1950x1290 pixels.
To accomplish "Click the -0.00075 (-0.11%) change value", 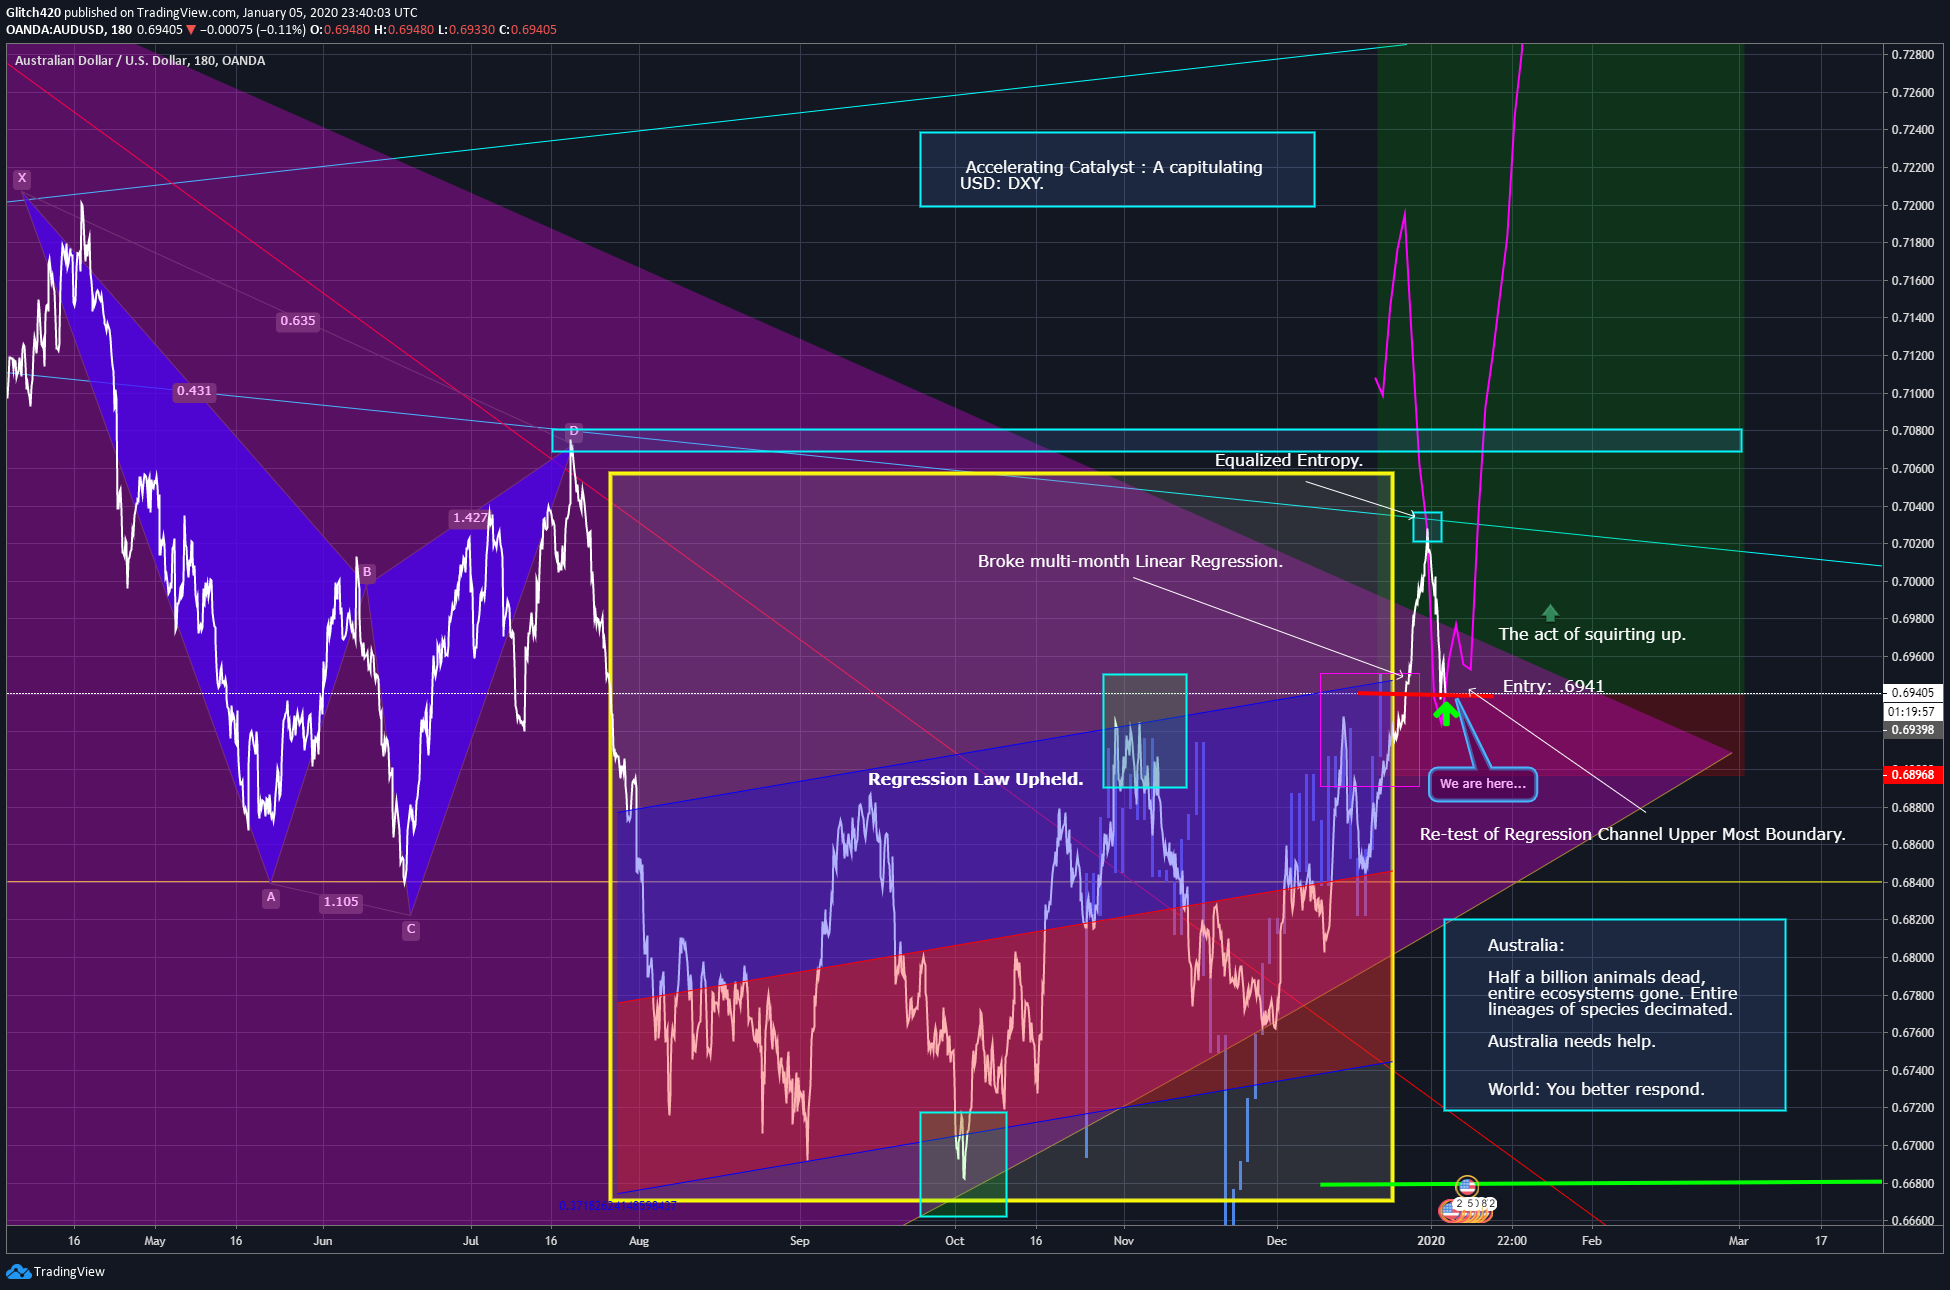I will point(253,30).
